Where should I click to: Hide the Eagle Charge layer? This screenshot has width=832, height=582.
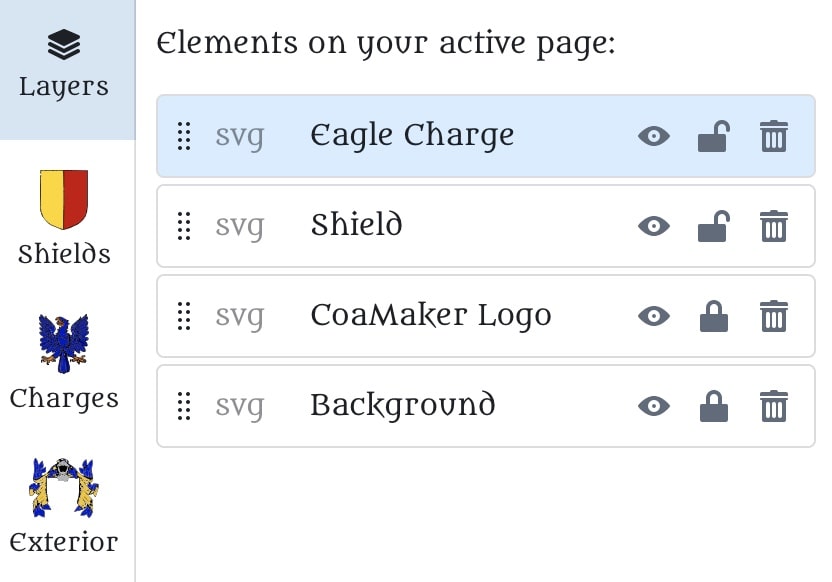tap(654, 136)
